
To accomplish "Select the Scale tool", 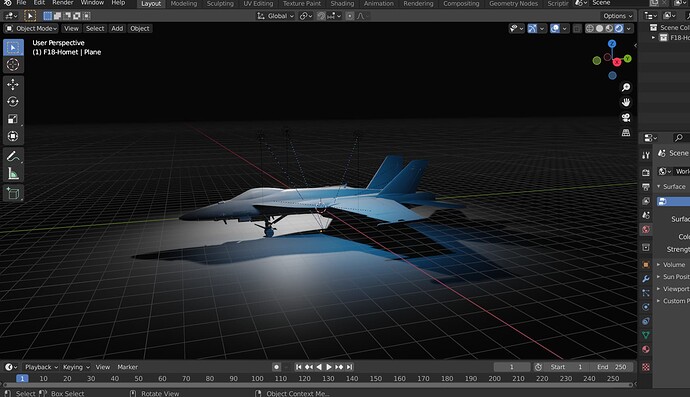I will click(x=13, y=119).
